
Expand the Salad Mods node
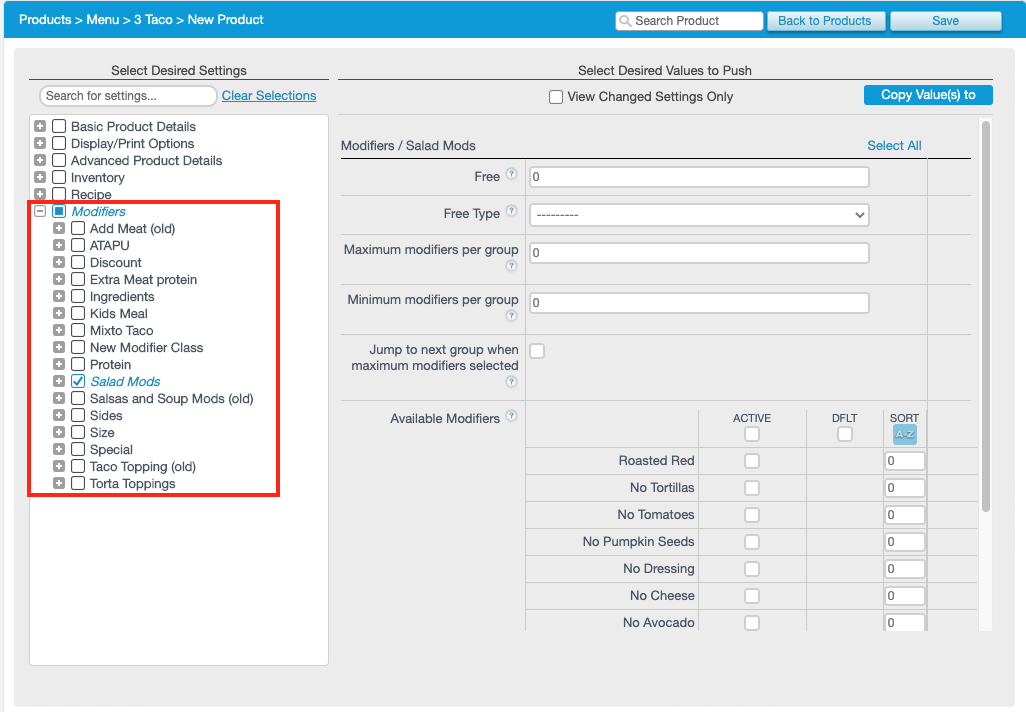click(x=59, y=381)
